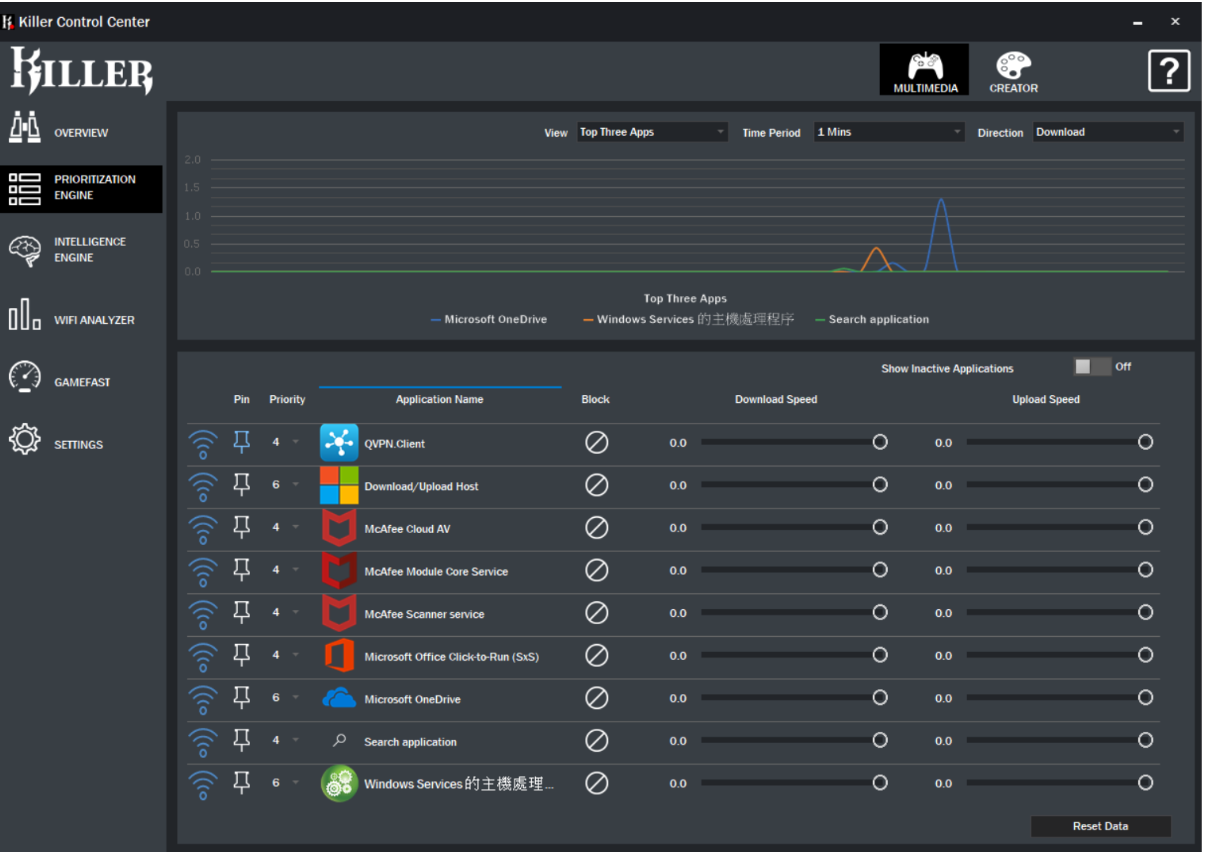1205x852 pixels.
Task: Change the priority value for Microsoft Office Click-to-Run
Action: (x=285, y=655)
